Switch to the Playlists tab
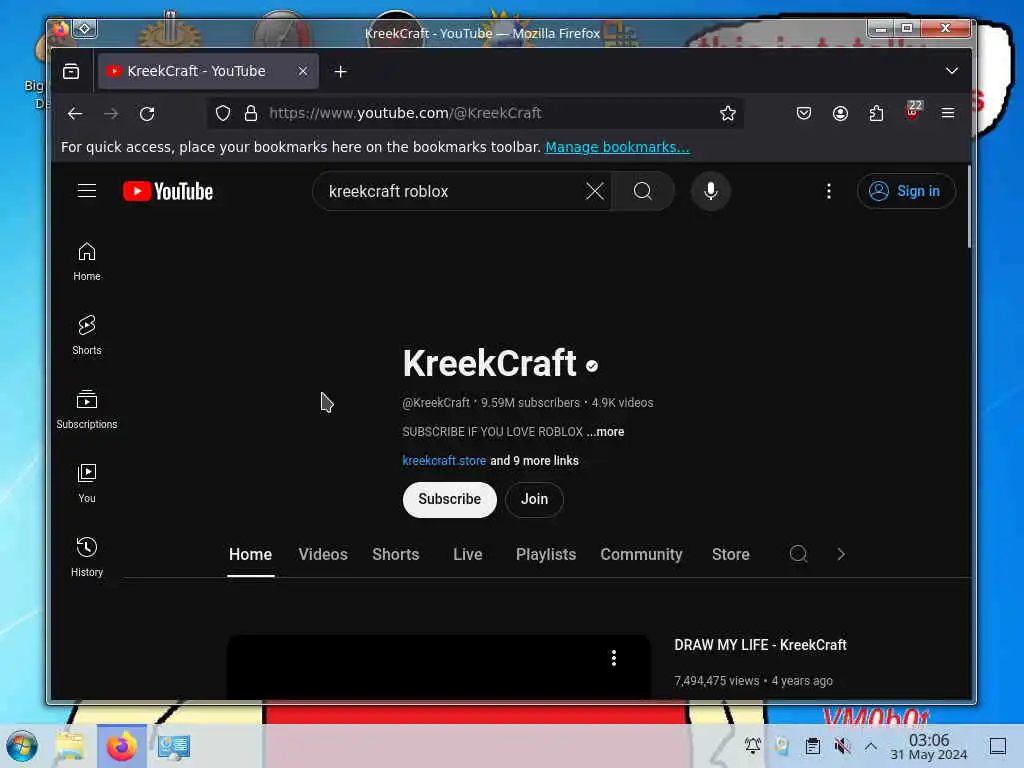This screenshot has width=1024, height=768. [546, 554]
